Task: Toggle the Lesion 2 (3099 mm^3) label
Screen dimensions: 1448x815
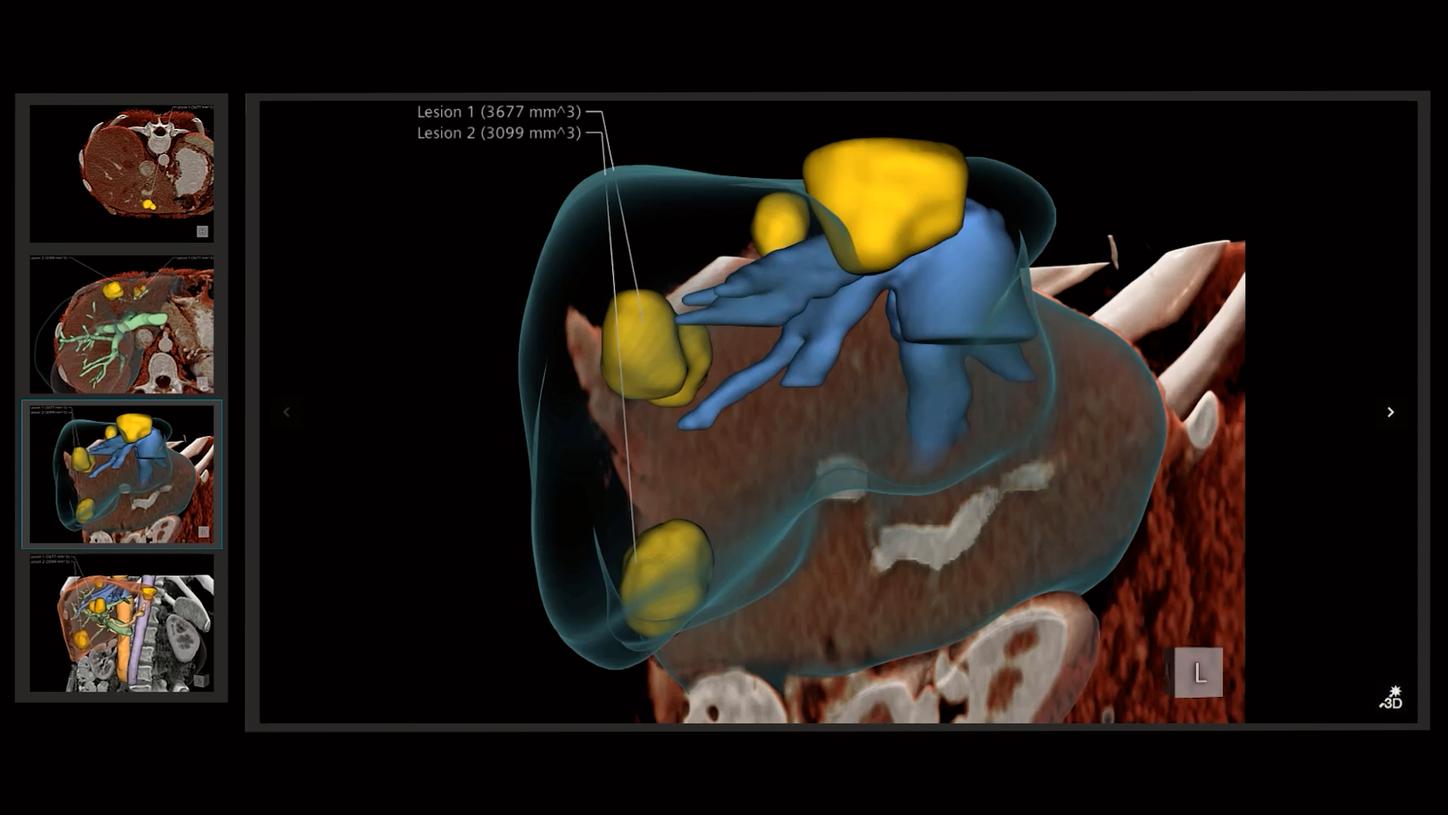Action: (x=497, y=132)
